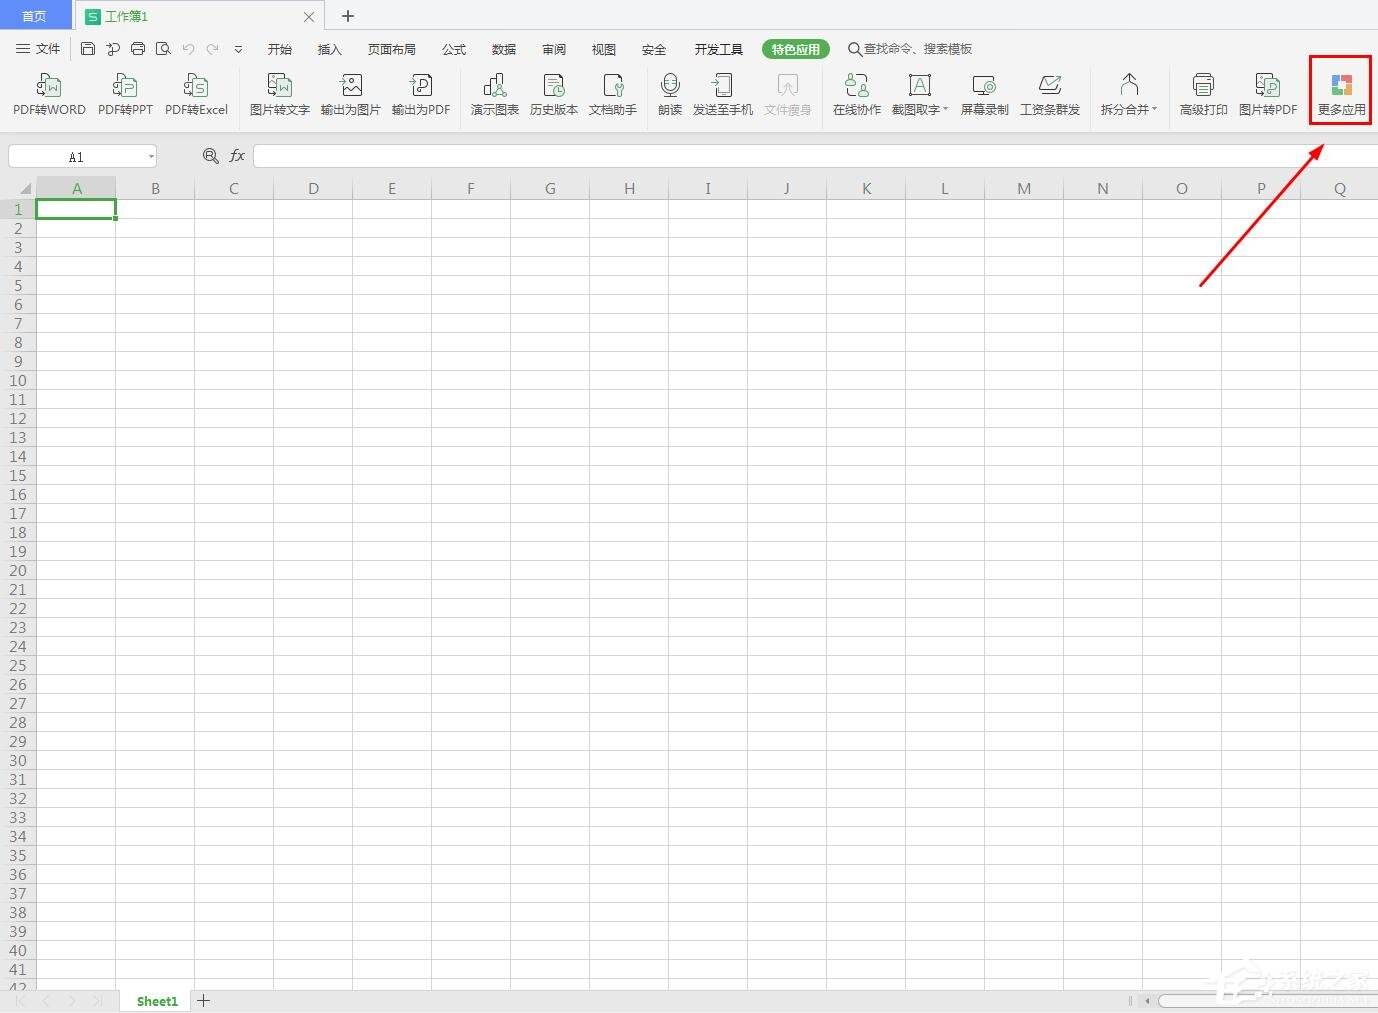The image size is (1378, 1013).
Task: Select column M header
Action: 1024,188
